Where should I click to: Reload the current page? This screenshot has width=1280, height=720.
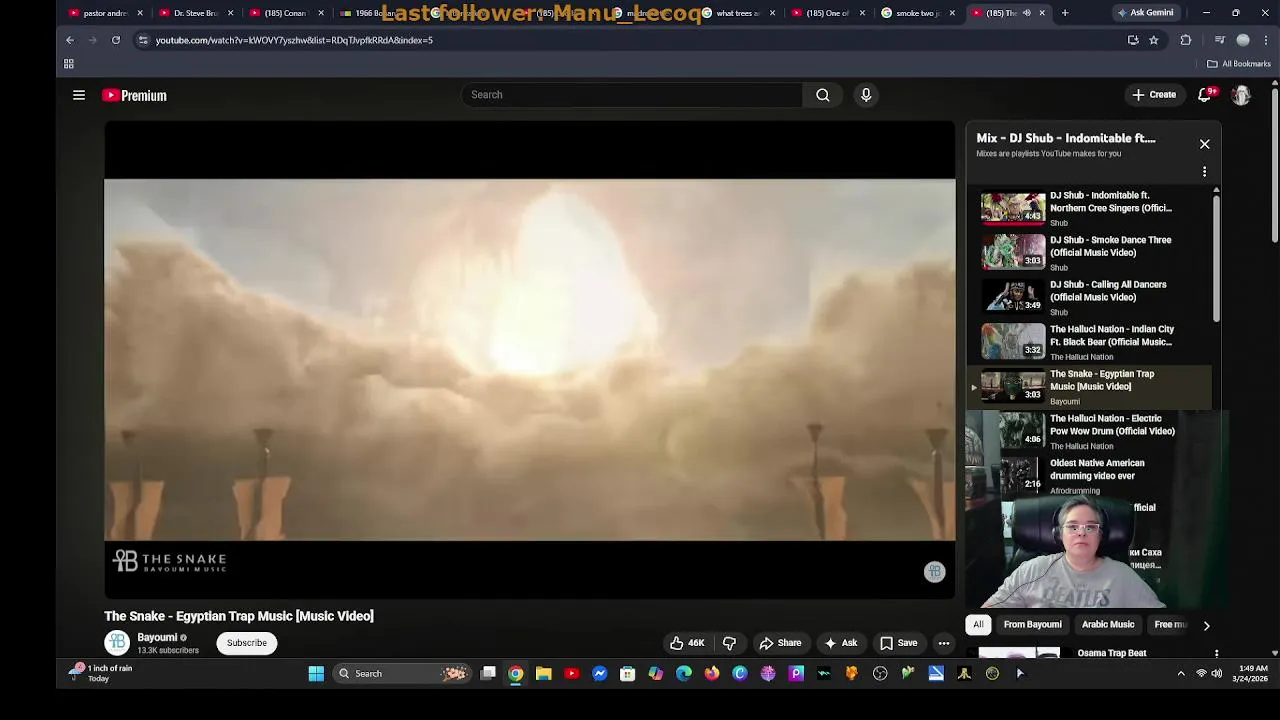[x=116, y=40]
